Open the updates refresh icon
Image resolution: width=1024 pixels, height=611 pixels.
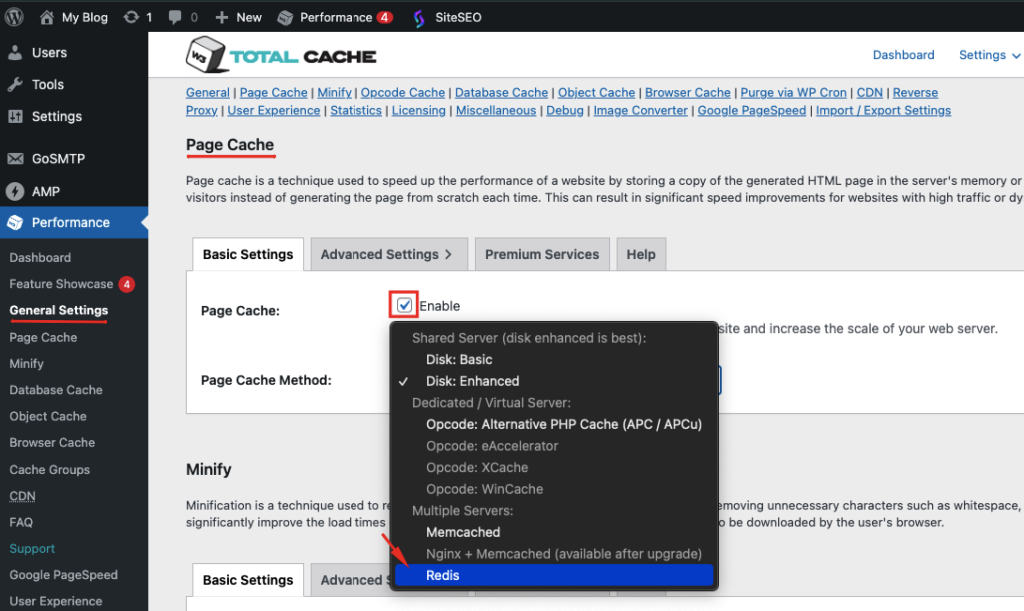pos(131,17)
